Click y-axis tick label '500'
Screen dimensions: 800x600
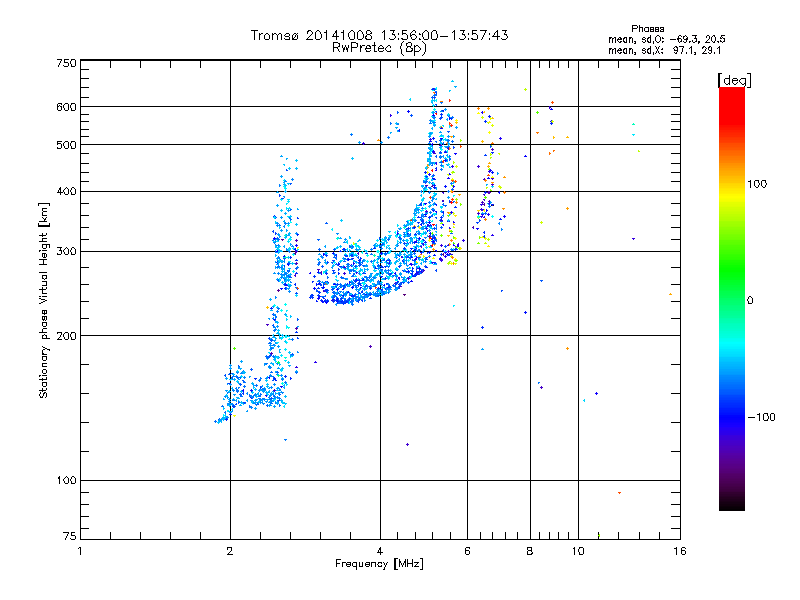pyautogui.click(x=67, y=145)
